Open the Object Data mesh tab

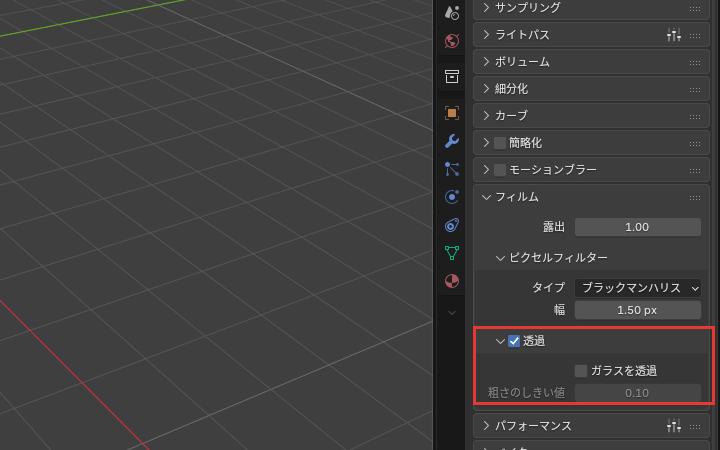(452, 253)
